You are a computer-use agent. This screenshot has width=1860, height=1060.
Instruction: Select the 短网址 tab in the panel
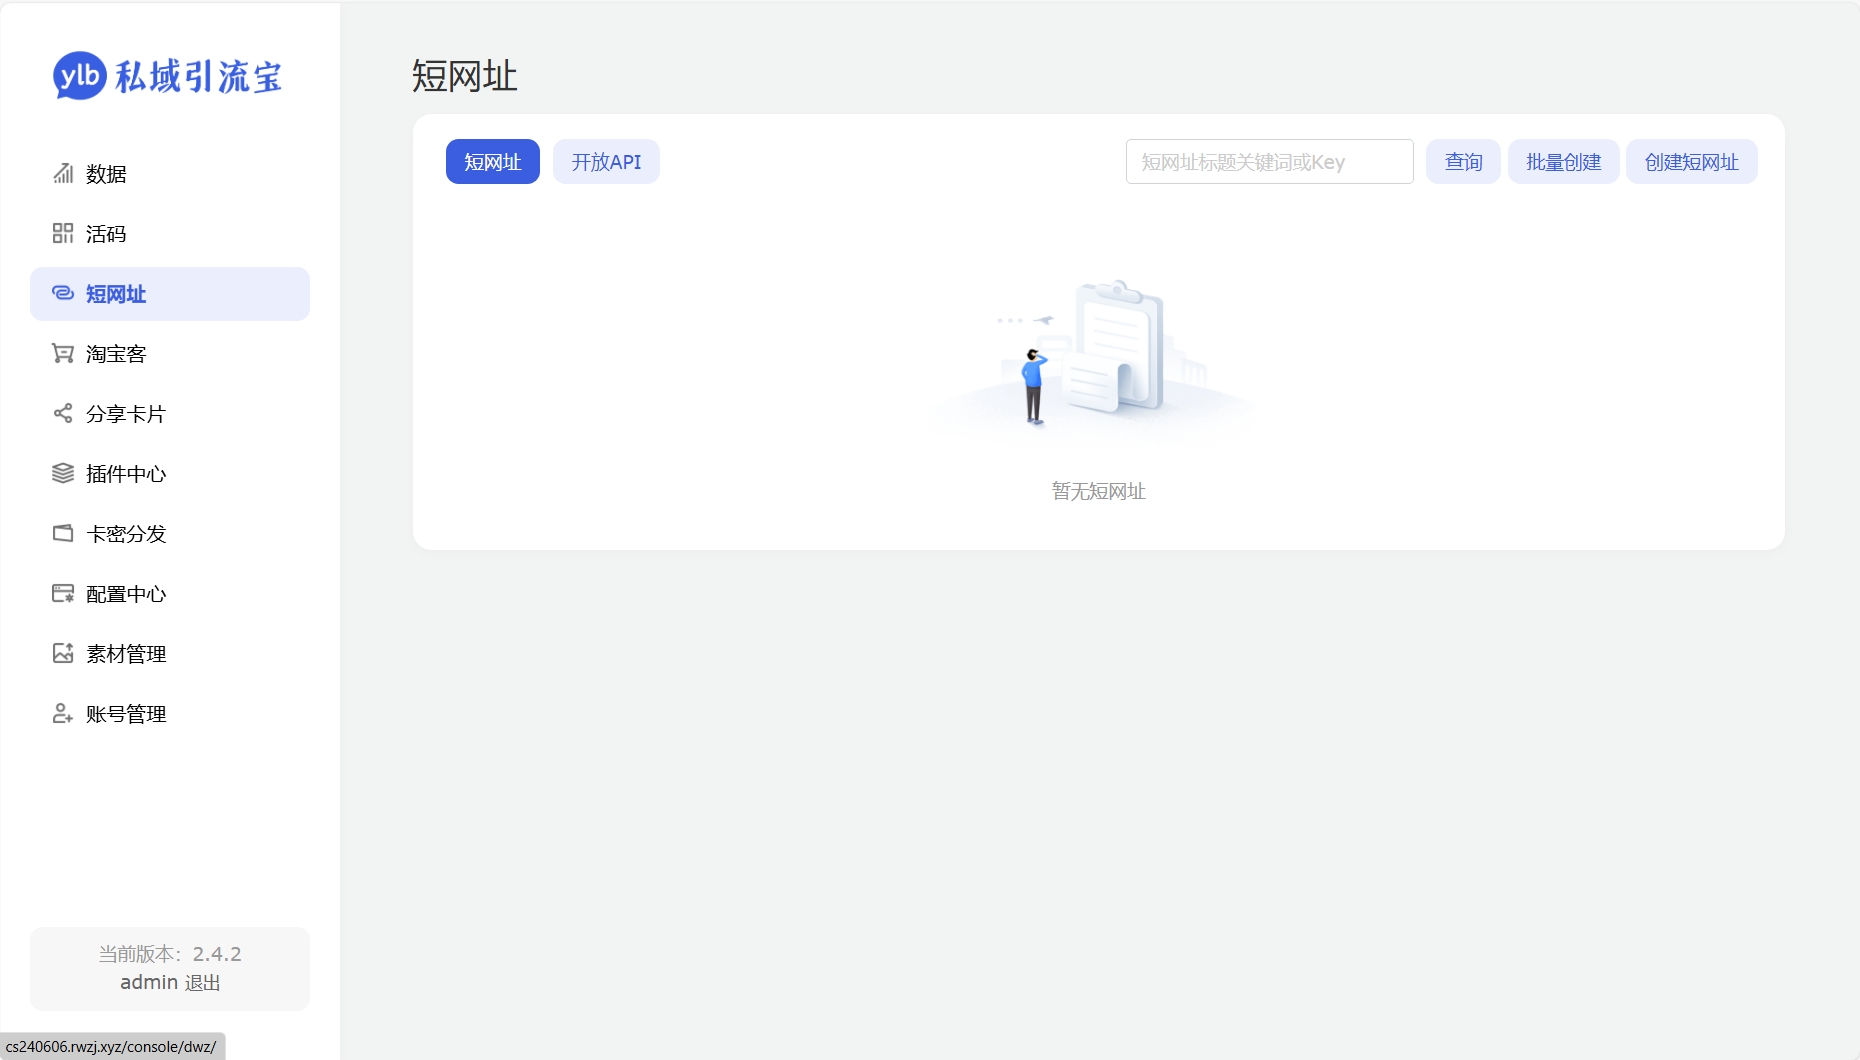[493, 162]
